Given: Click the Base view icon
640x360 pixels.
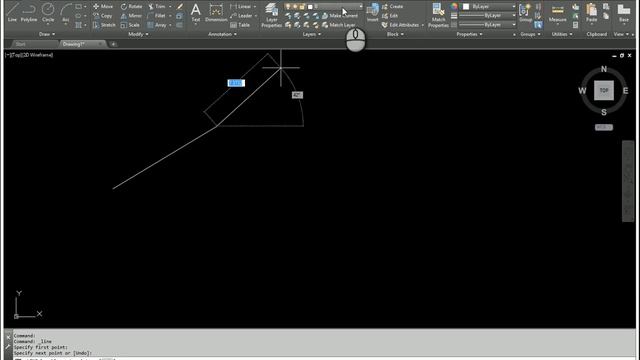Looking at the screenshot, I should click(x=624, y=12).
